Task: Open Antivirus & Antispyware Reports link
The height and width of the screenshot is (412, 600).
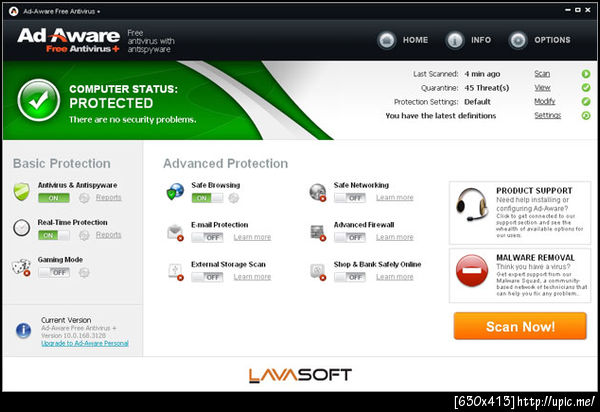Action: (x=109, y=197)
